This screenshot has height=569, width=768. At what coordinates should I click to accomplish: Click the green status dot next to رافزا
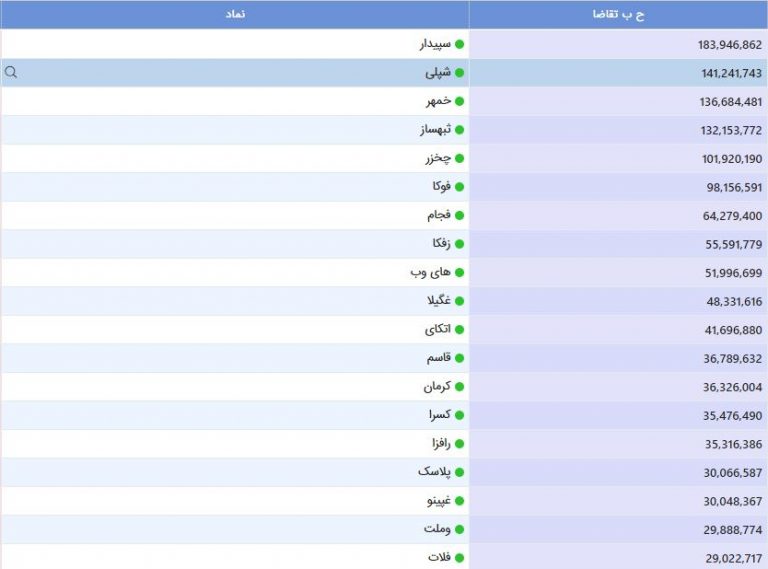coord(459,444)
